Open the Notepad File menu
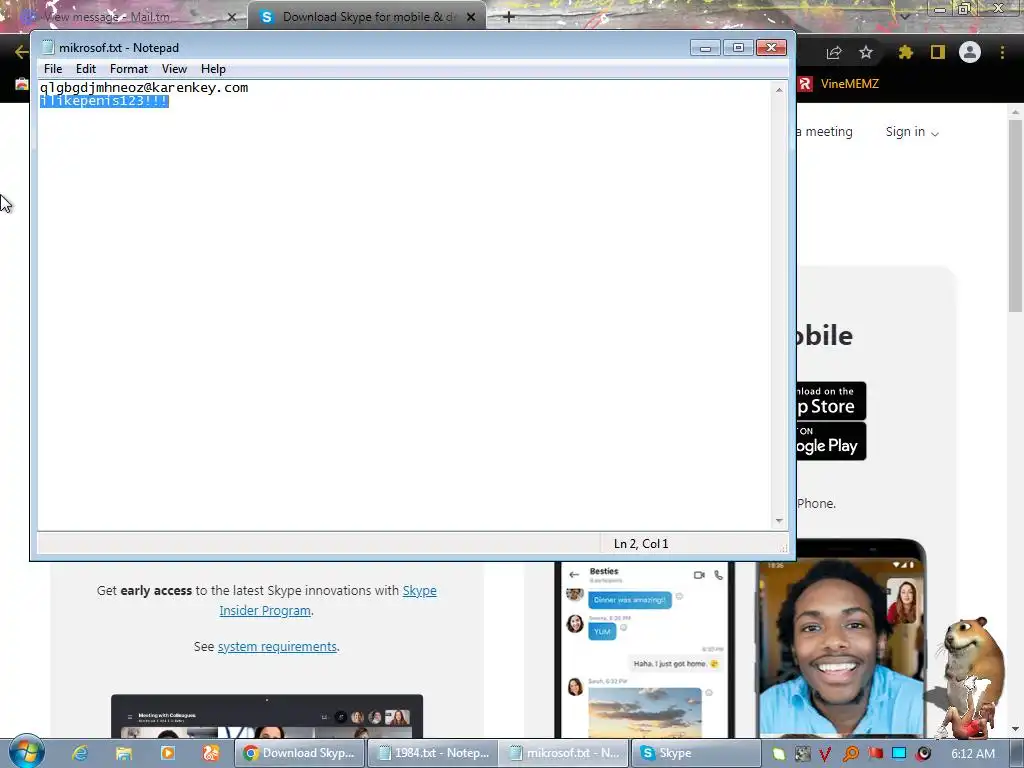The image size is (1024, 768). tap(53, 69)
